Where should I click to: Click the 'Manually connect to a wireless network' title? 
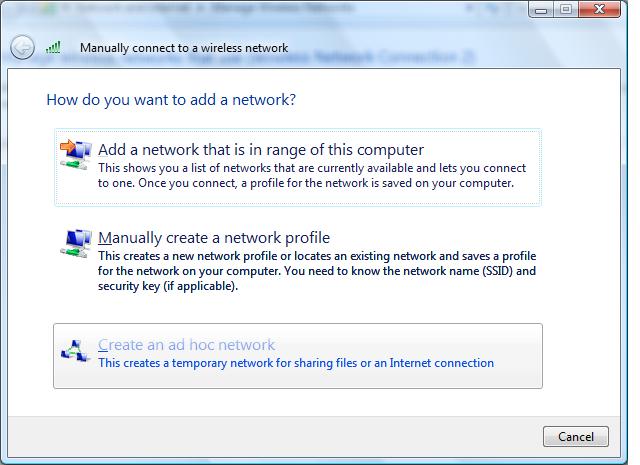(184, 48)
